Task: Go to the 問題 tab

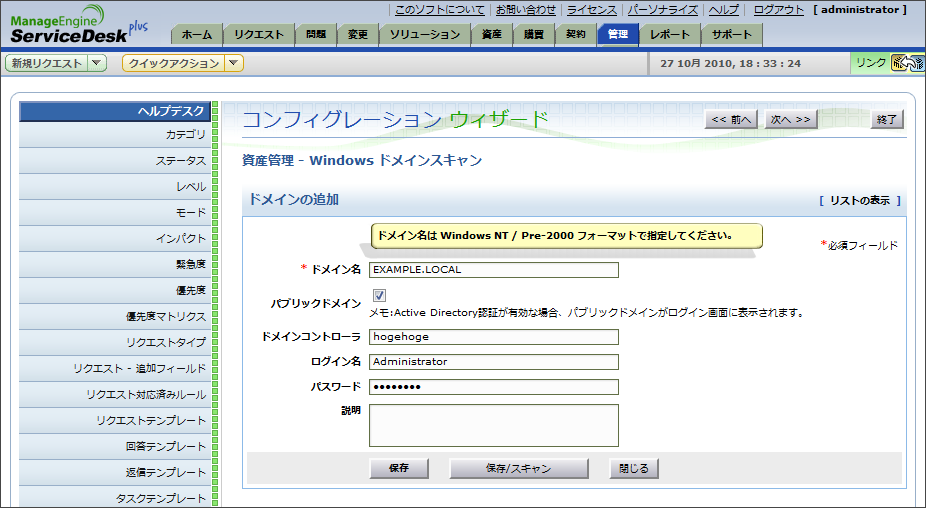Action: coord(316,35)
